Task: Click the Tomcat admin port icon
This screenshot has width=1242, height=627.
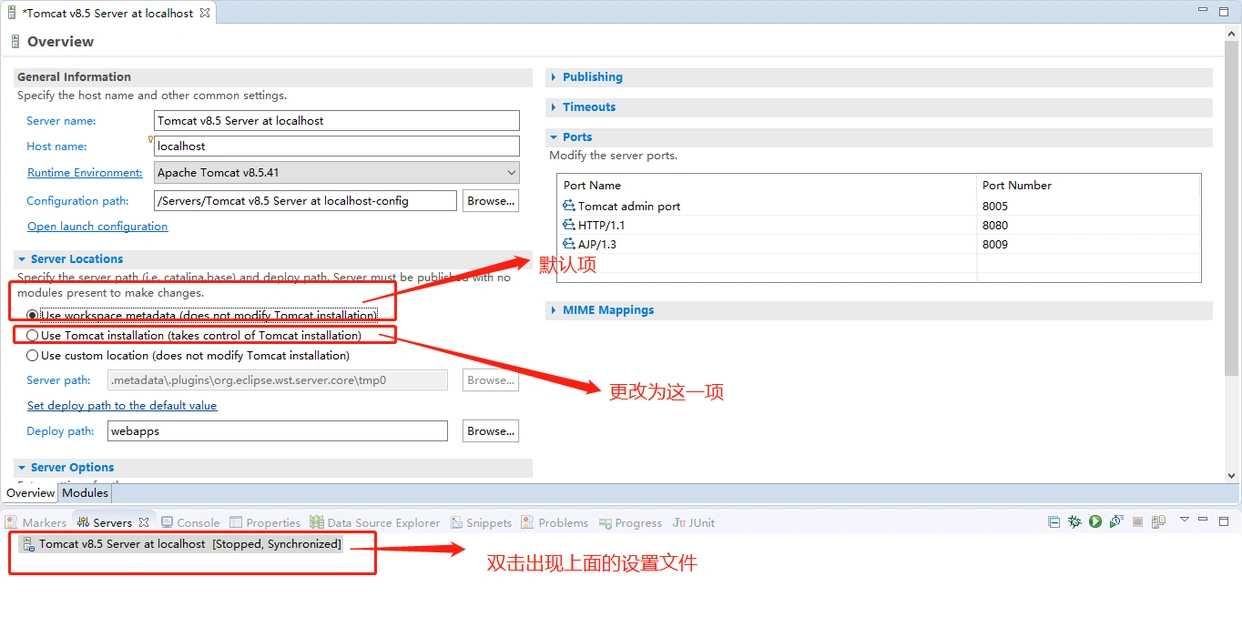Action: click(569, 206)
